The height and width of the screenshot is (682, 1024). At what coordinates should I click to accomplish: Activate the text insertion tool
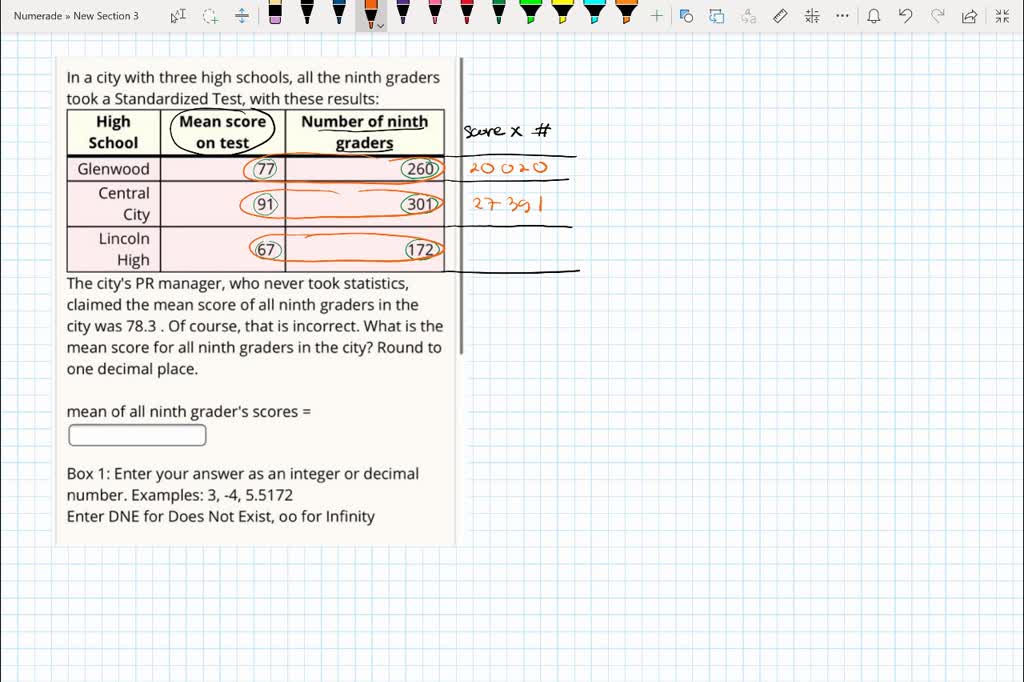pos(177,15)
